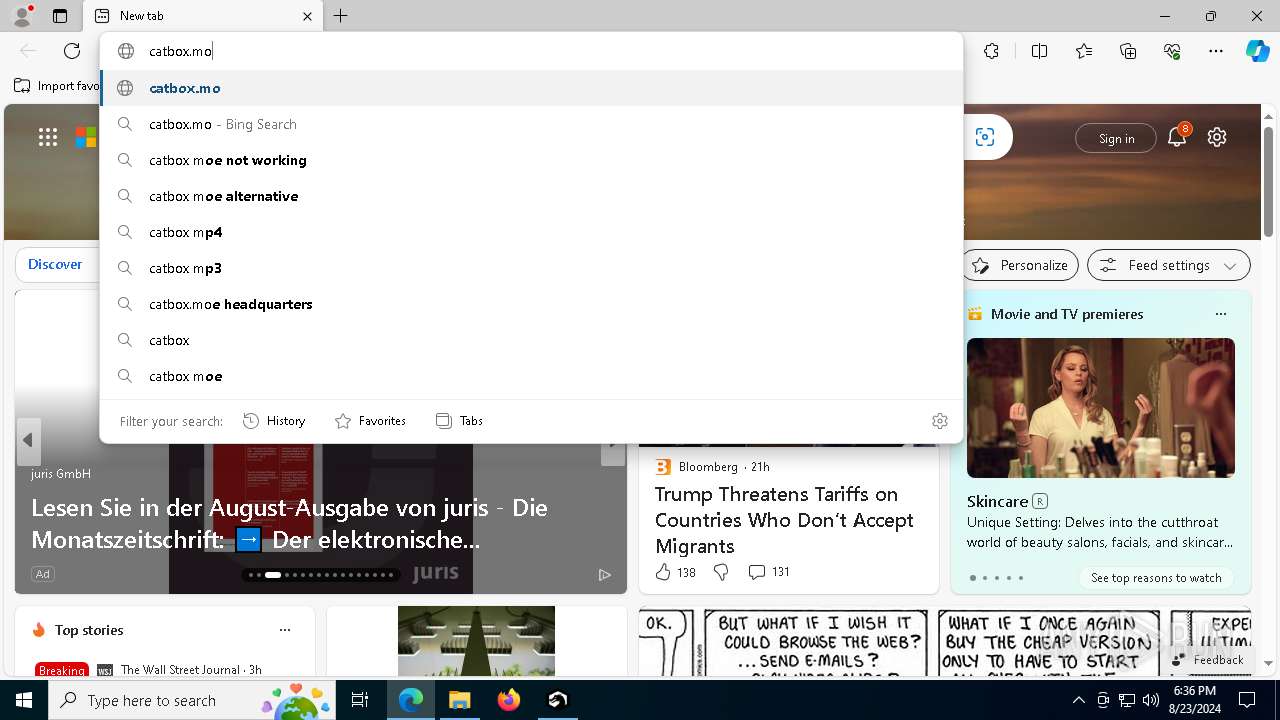Choose 'catbox.moe headquarters' suggestion
This screenshot has height=720, width=1280.
(x=532, y=304)
